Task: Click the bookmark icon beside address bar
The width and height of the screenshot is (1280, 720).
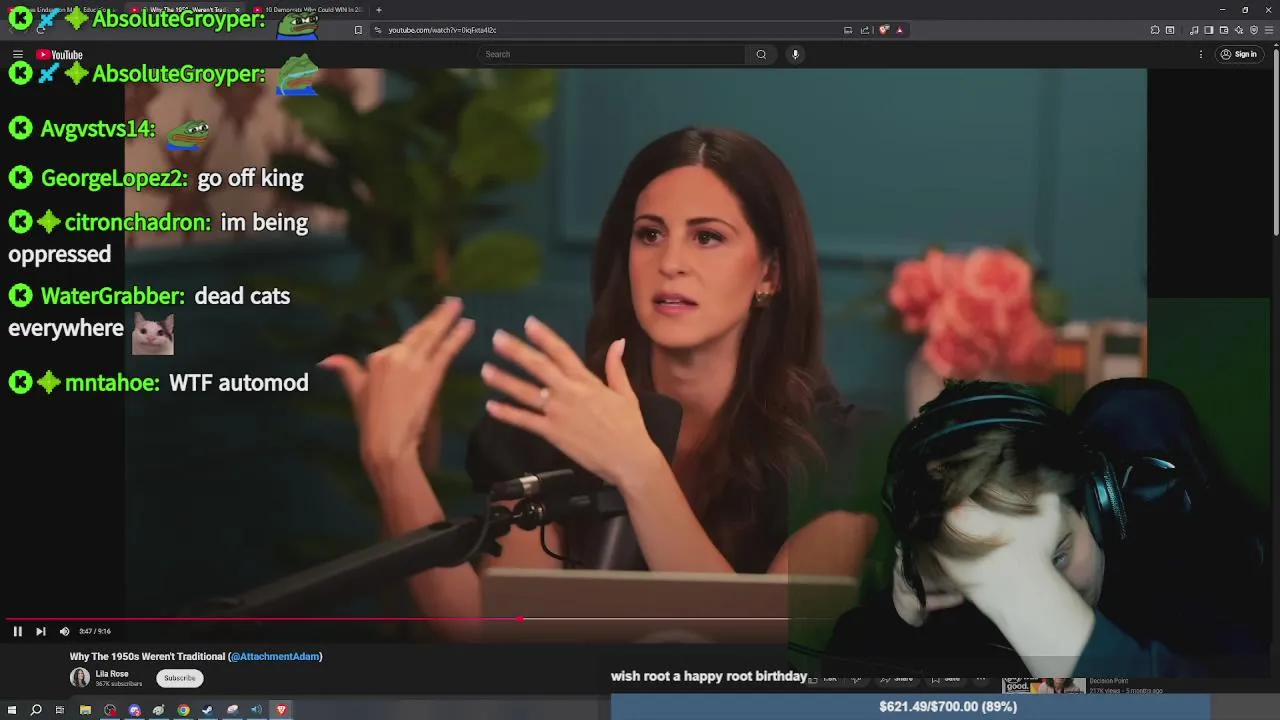Action: (x=358, y=30)
